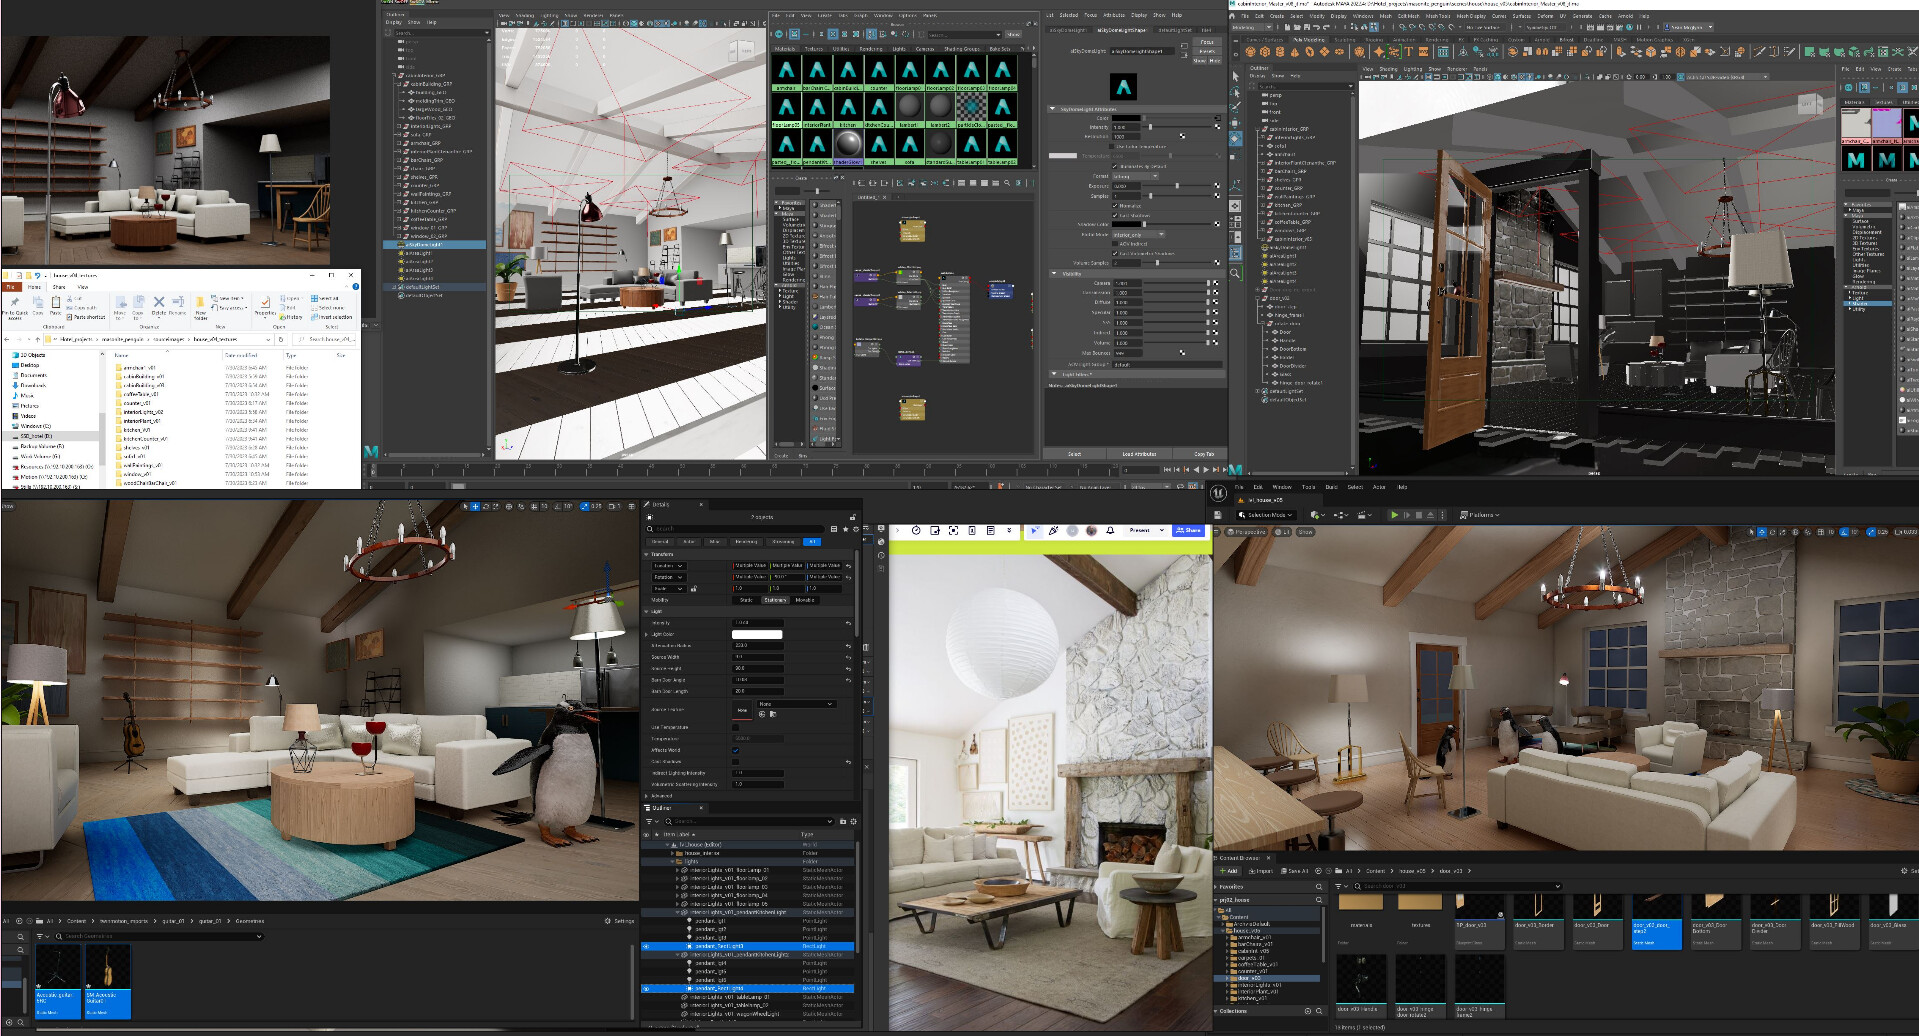Collapse the lights folder in Unreal's Outliner

tap(672, 861)
